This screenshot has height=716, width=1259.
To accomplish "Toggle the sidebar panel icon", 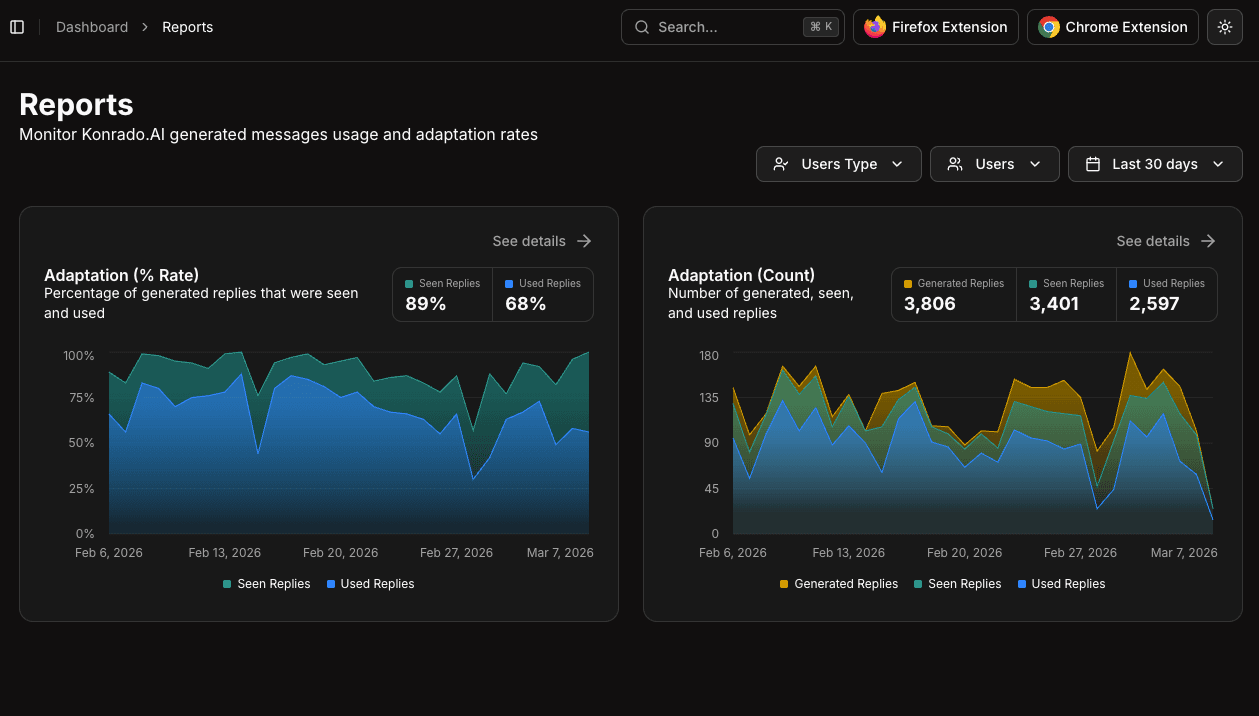I will pos(17,27).
